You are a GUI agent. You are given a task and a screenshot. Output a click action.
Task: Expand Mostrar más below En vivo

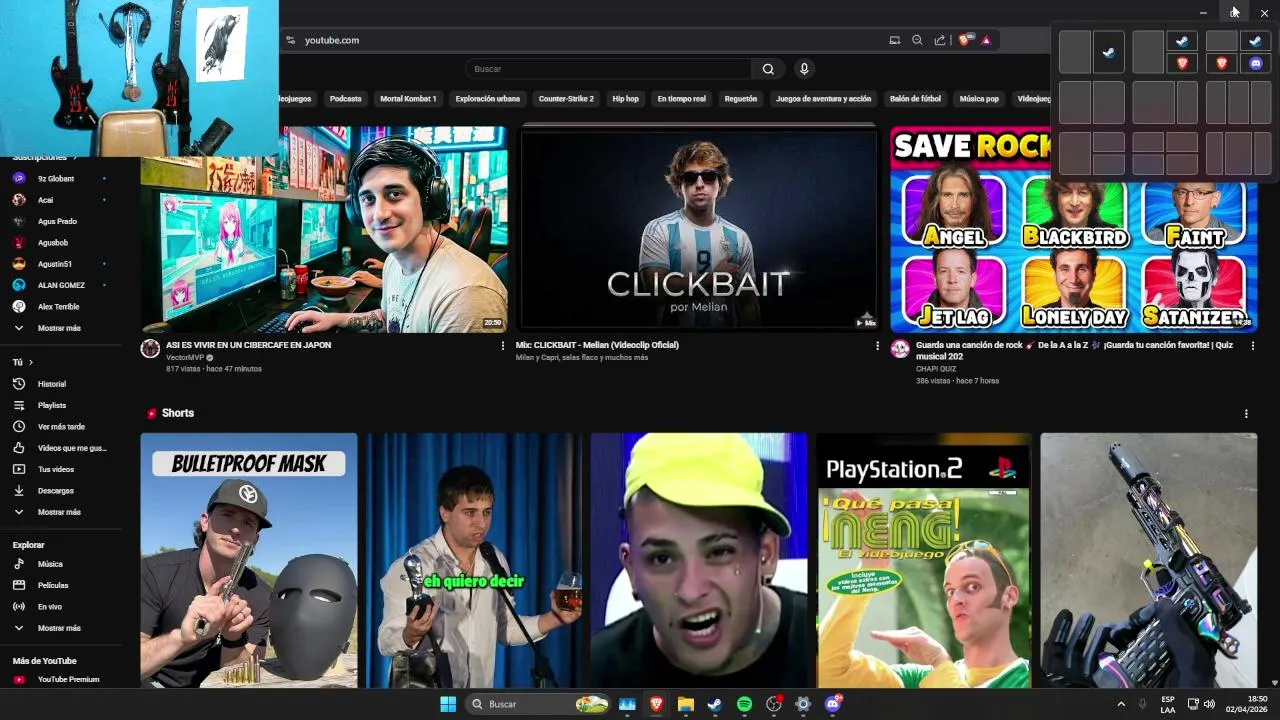[x=61, y=628]
